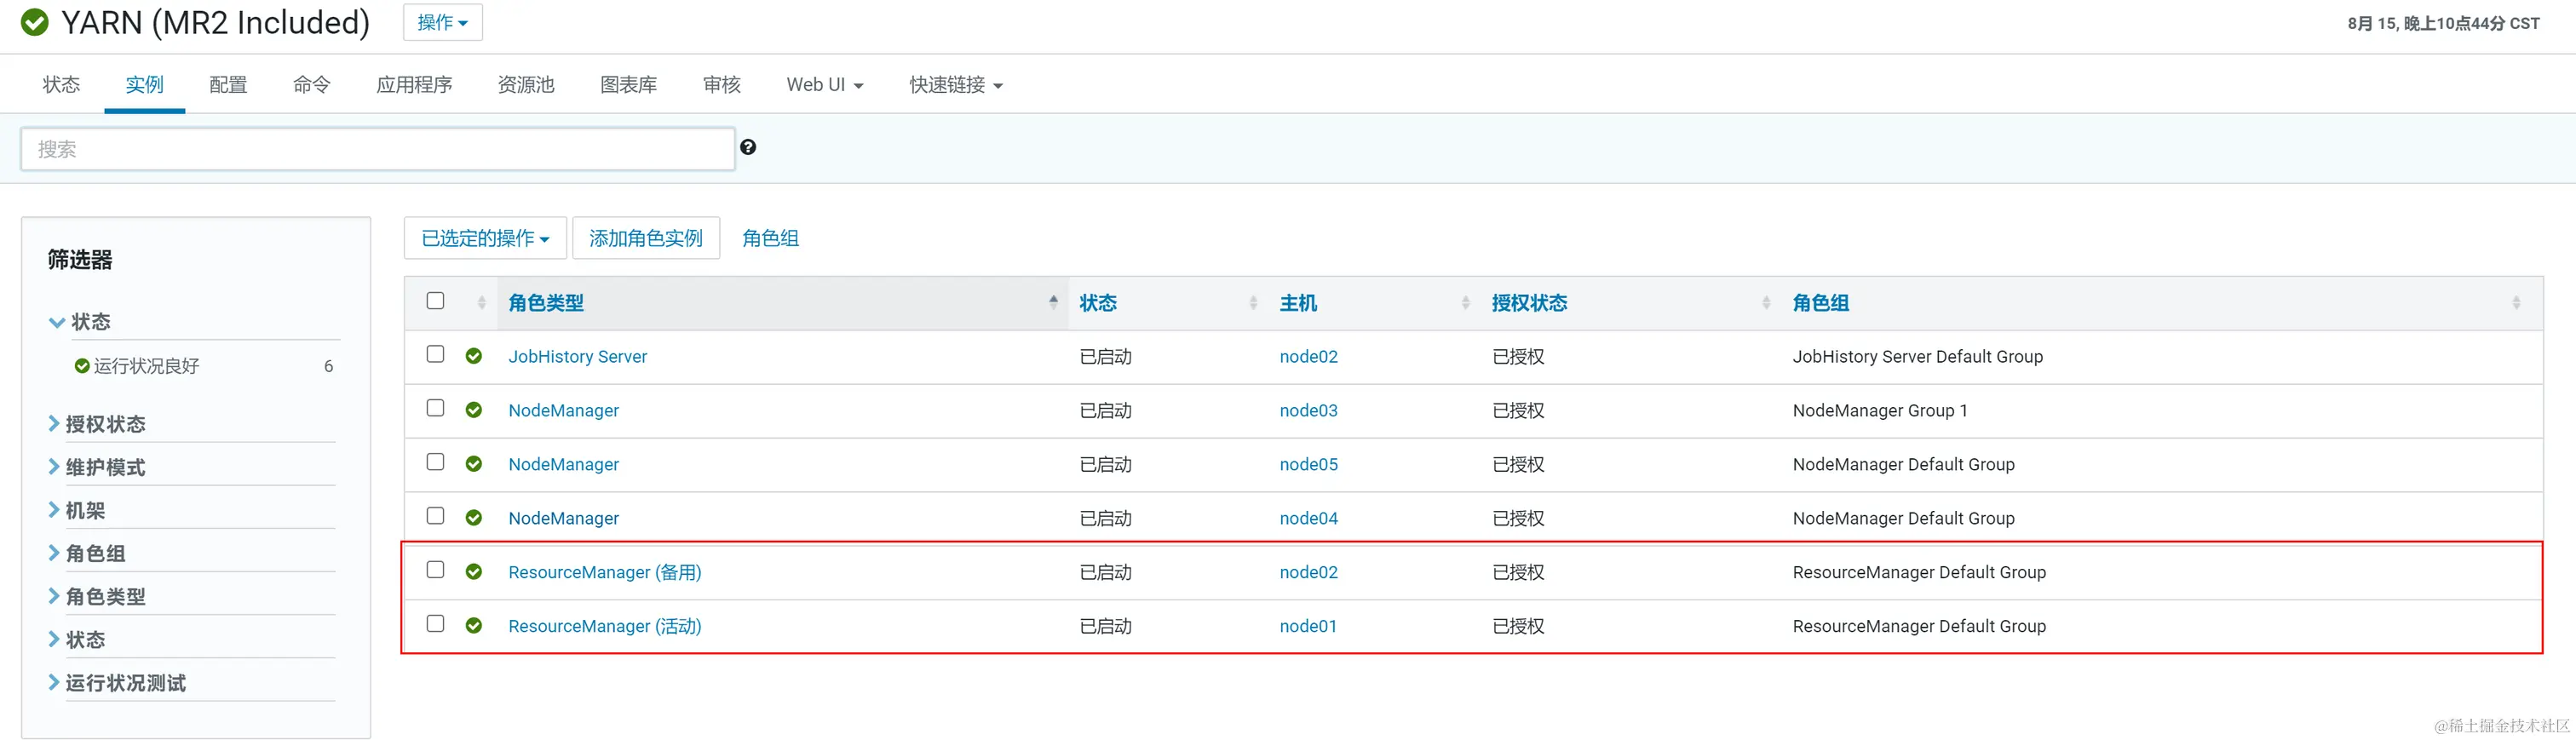Sort by the 状态 column arrow
Screen dimensions: 2576x740
tap(1253, 302)
